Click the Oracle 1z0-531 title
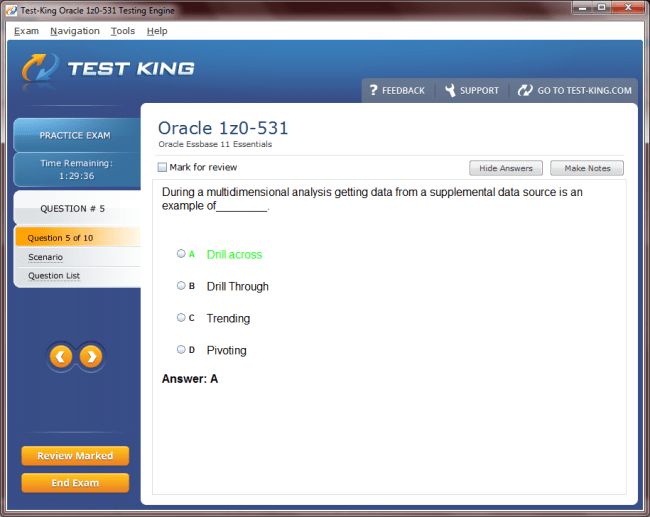Image resolution: width=650 pixels, height=517 pixels. coord(223,128)
